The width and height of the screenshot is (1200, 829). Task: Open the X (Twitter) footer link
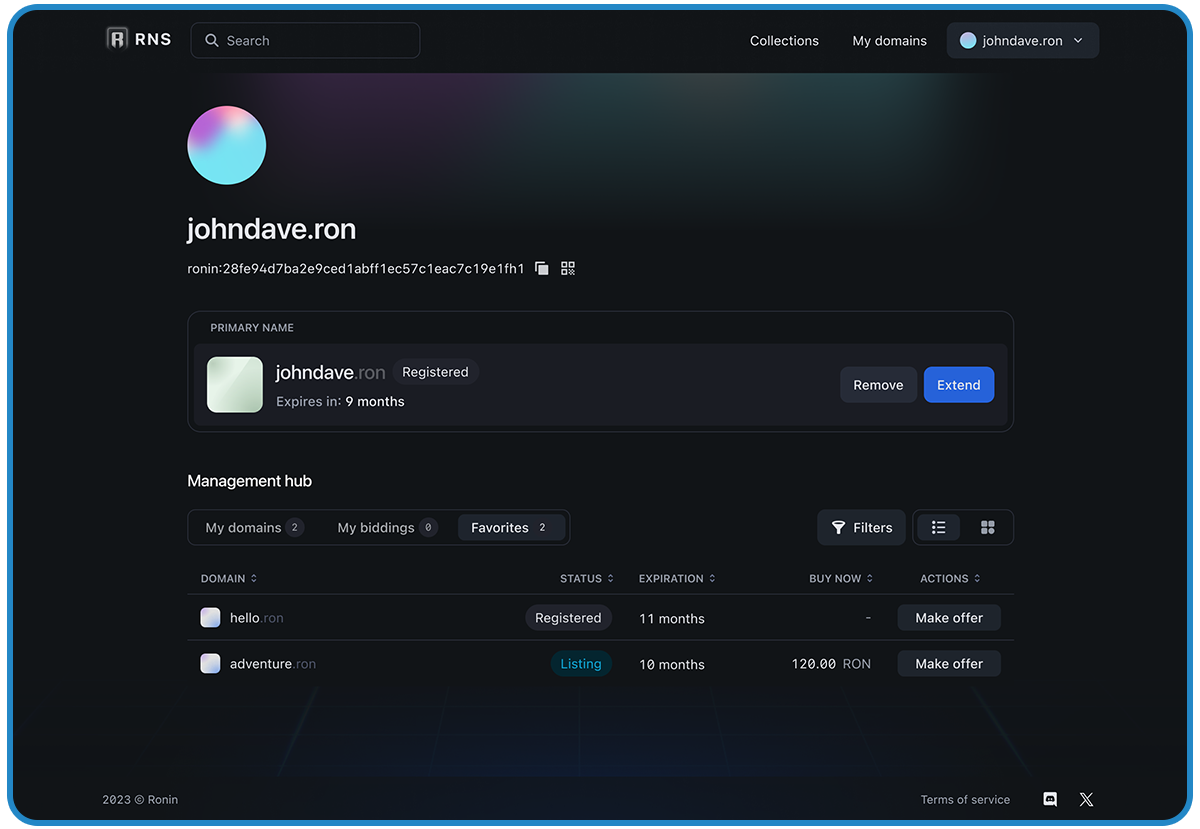point(1087,799)
